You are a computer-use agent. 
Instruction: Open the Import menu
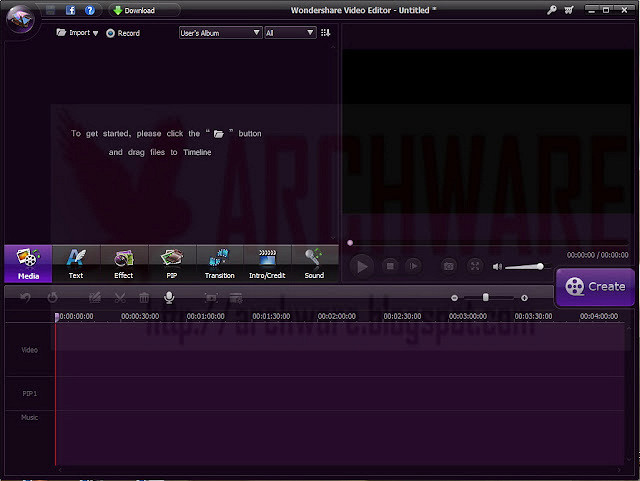[x=78, y=33]
